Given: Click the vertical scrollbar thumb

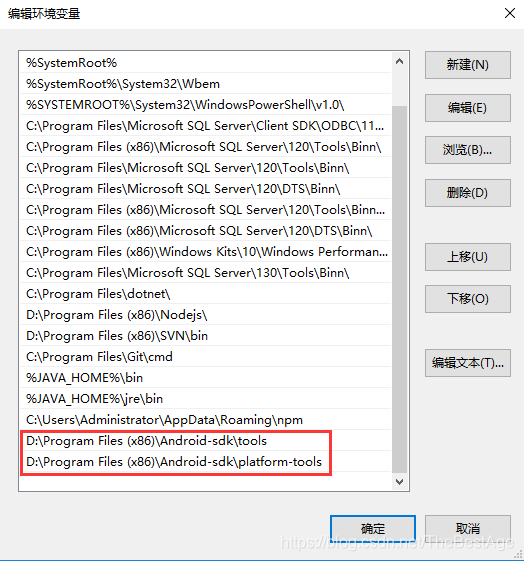Looking at the screenshot, I should coord(400,289).
